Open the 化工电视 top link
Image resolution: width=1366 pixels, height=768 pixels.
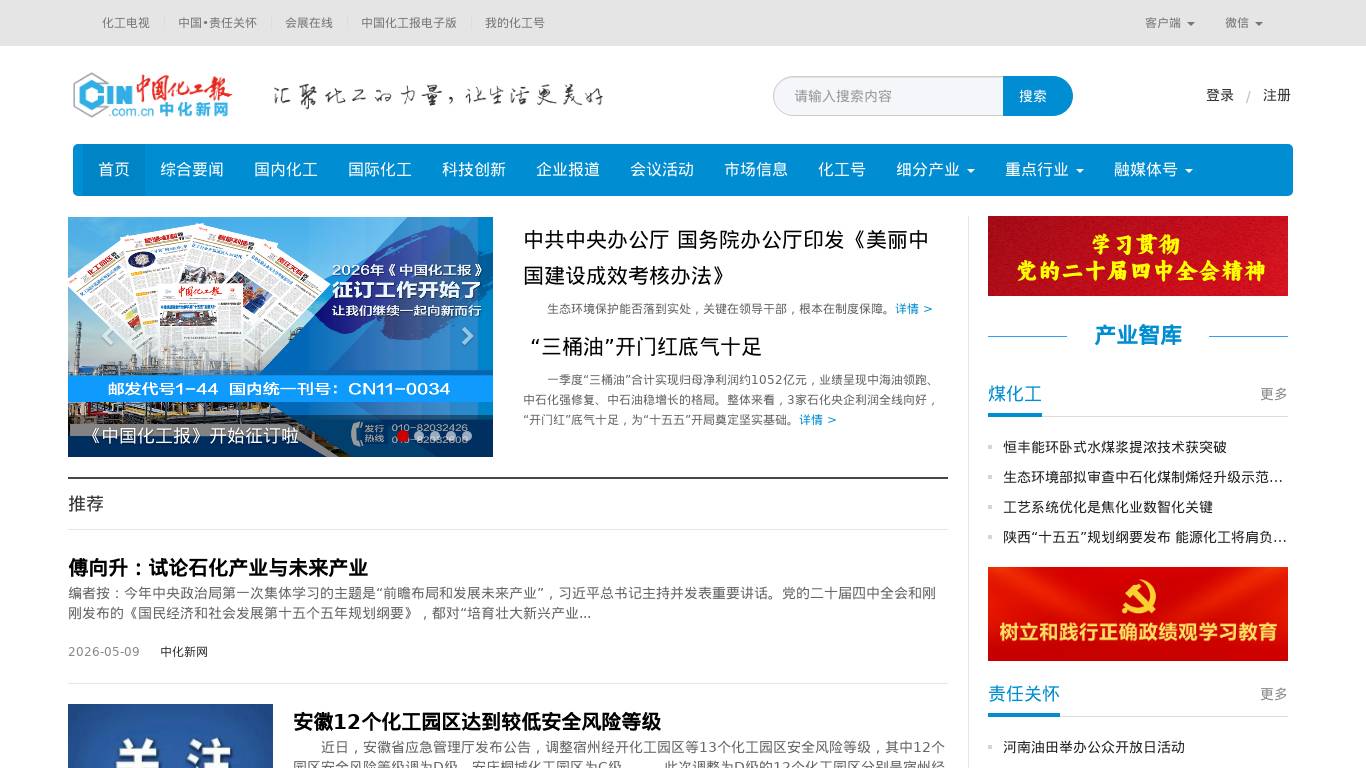[x=126, y=23]
